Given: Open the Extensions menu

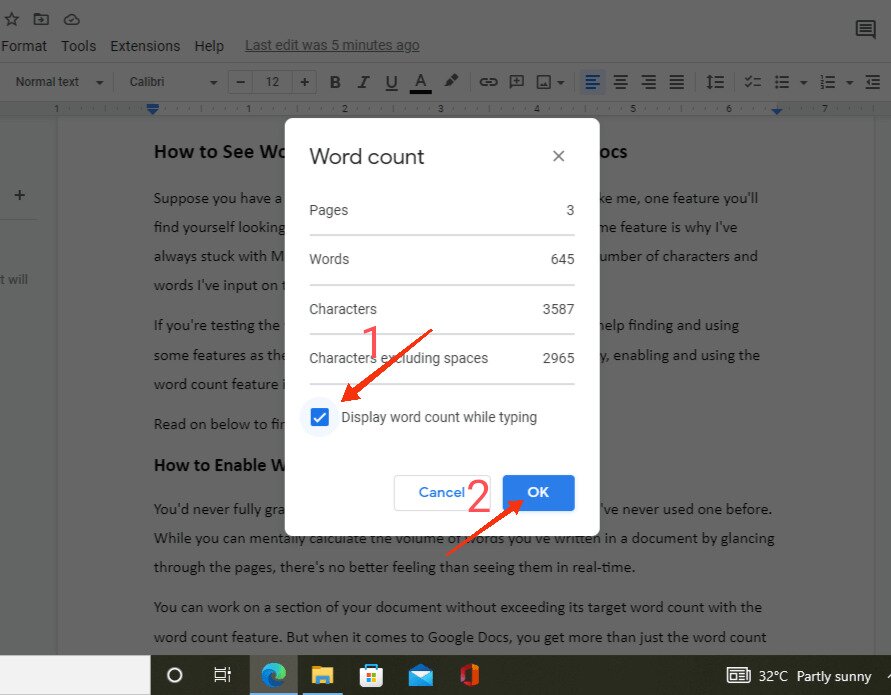Looking at the screenshot, I should pos(145,46).
